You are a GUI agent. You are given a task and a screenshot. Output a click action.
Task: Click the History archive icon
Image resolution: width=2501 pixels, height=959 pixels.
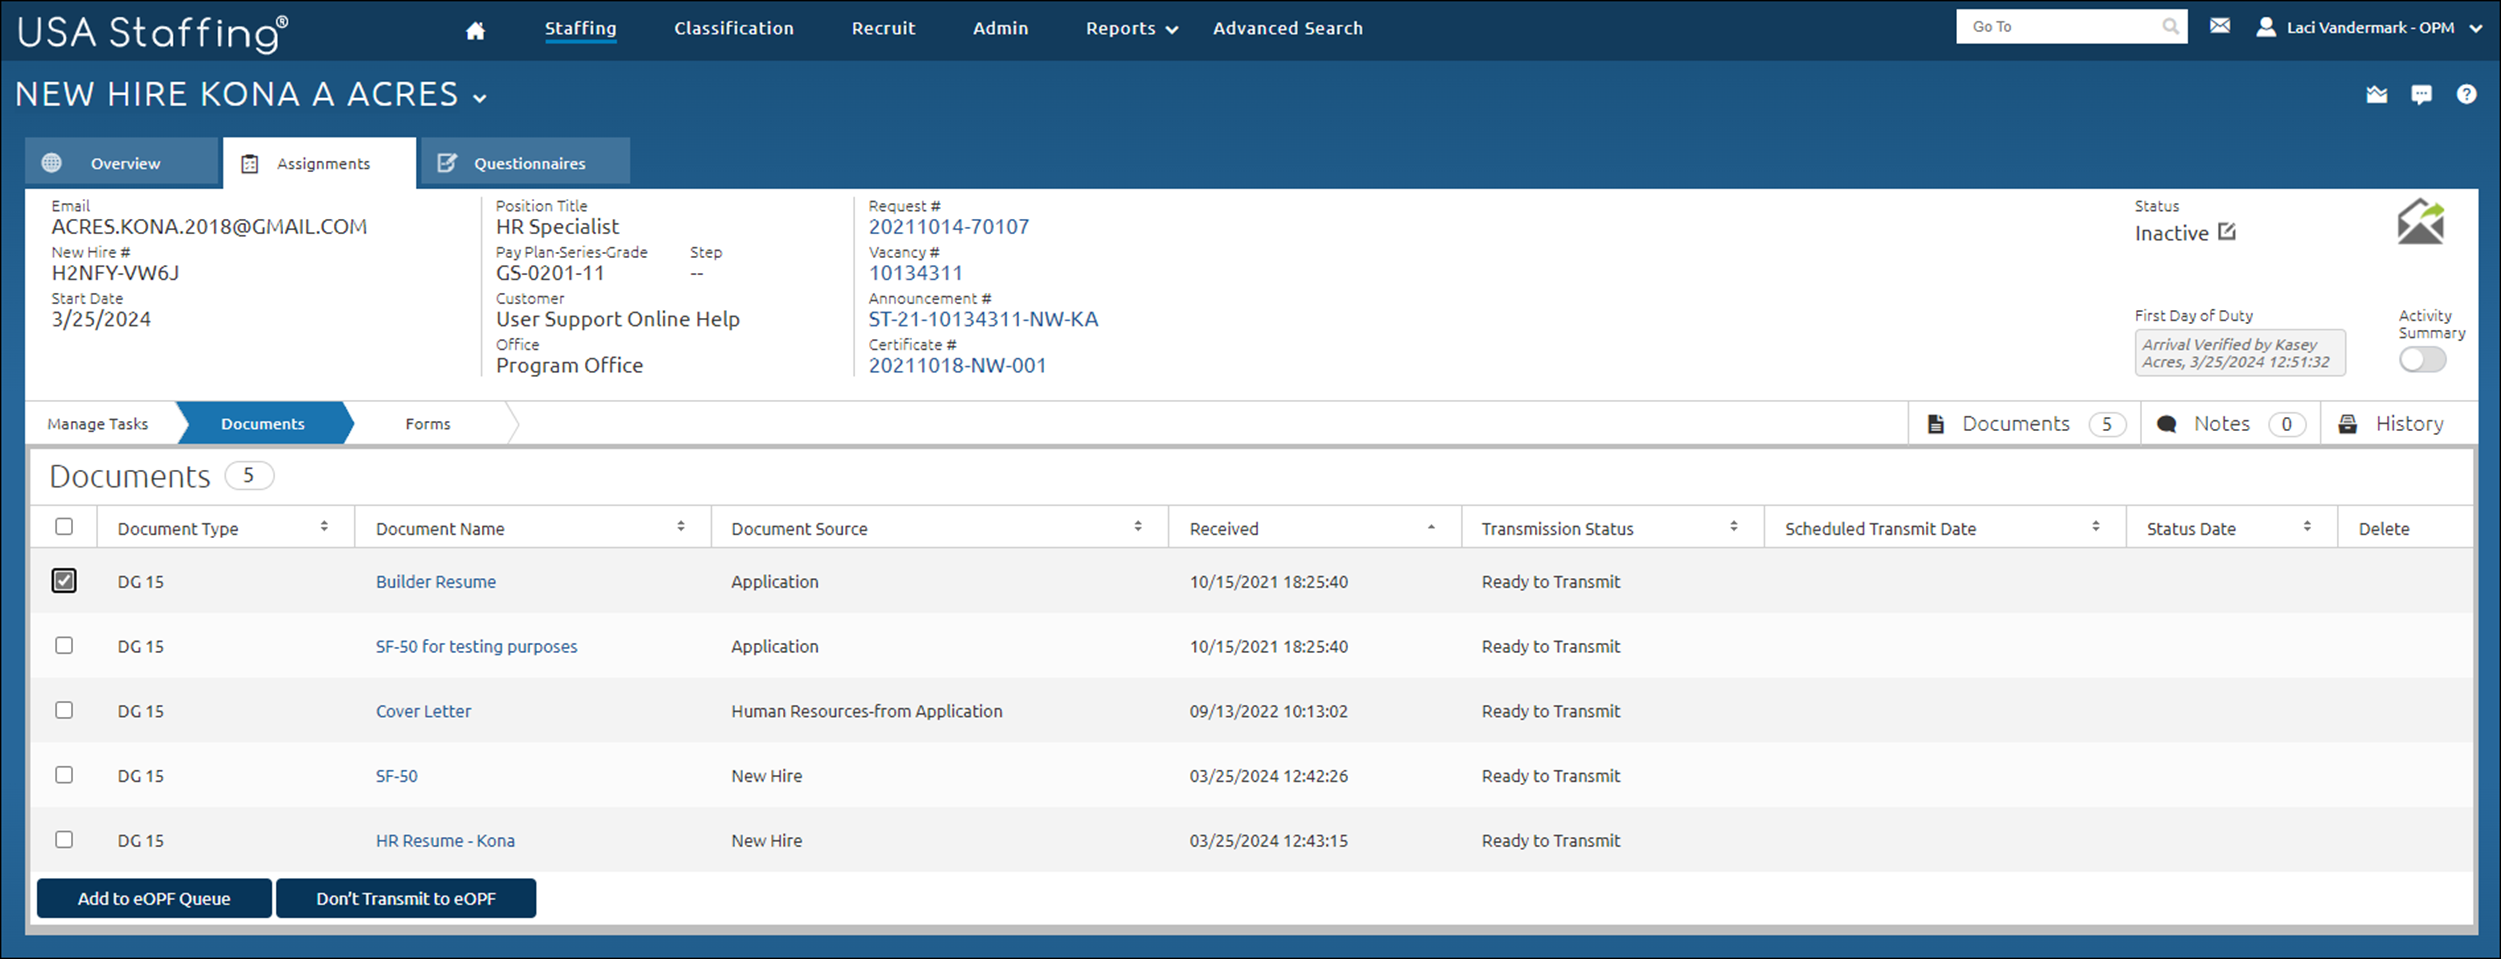(2348, 423)
